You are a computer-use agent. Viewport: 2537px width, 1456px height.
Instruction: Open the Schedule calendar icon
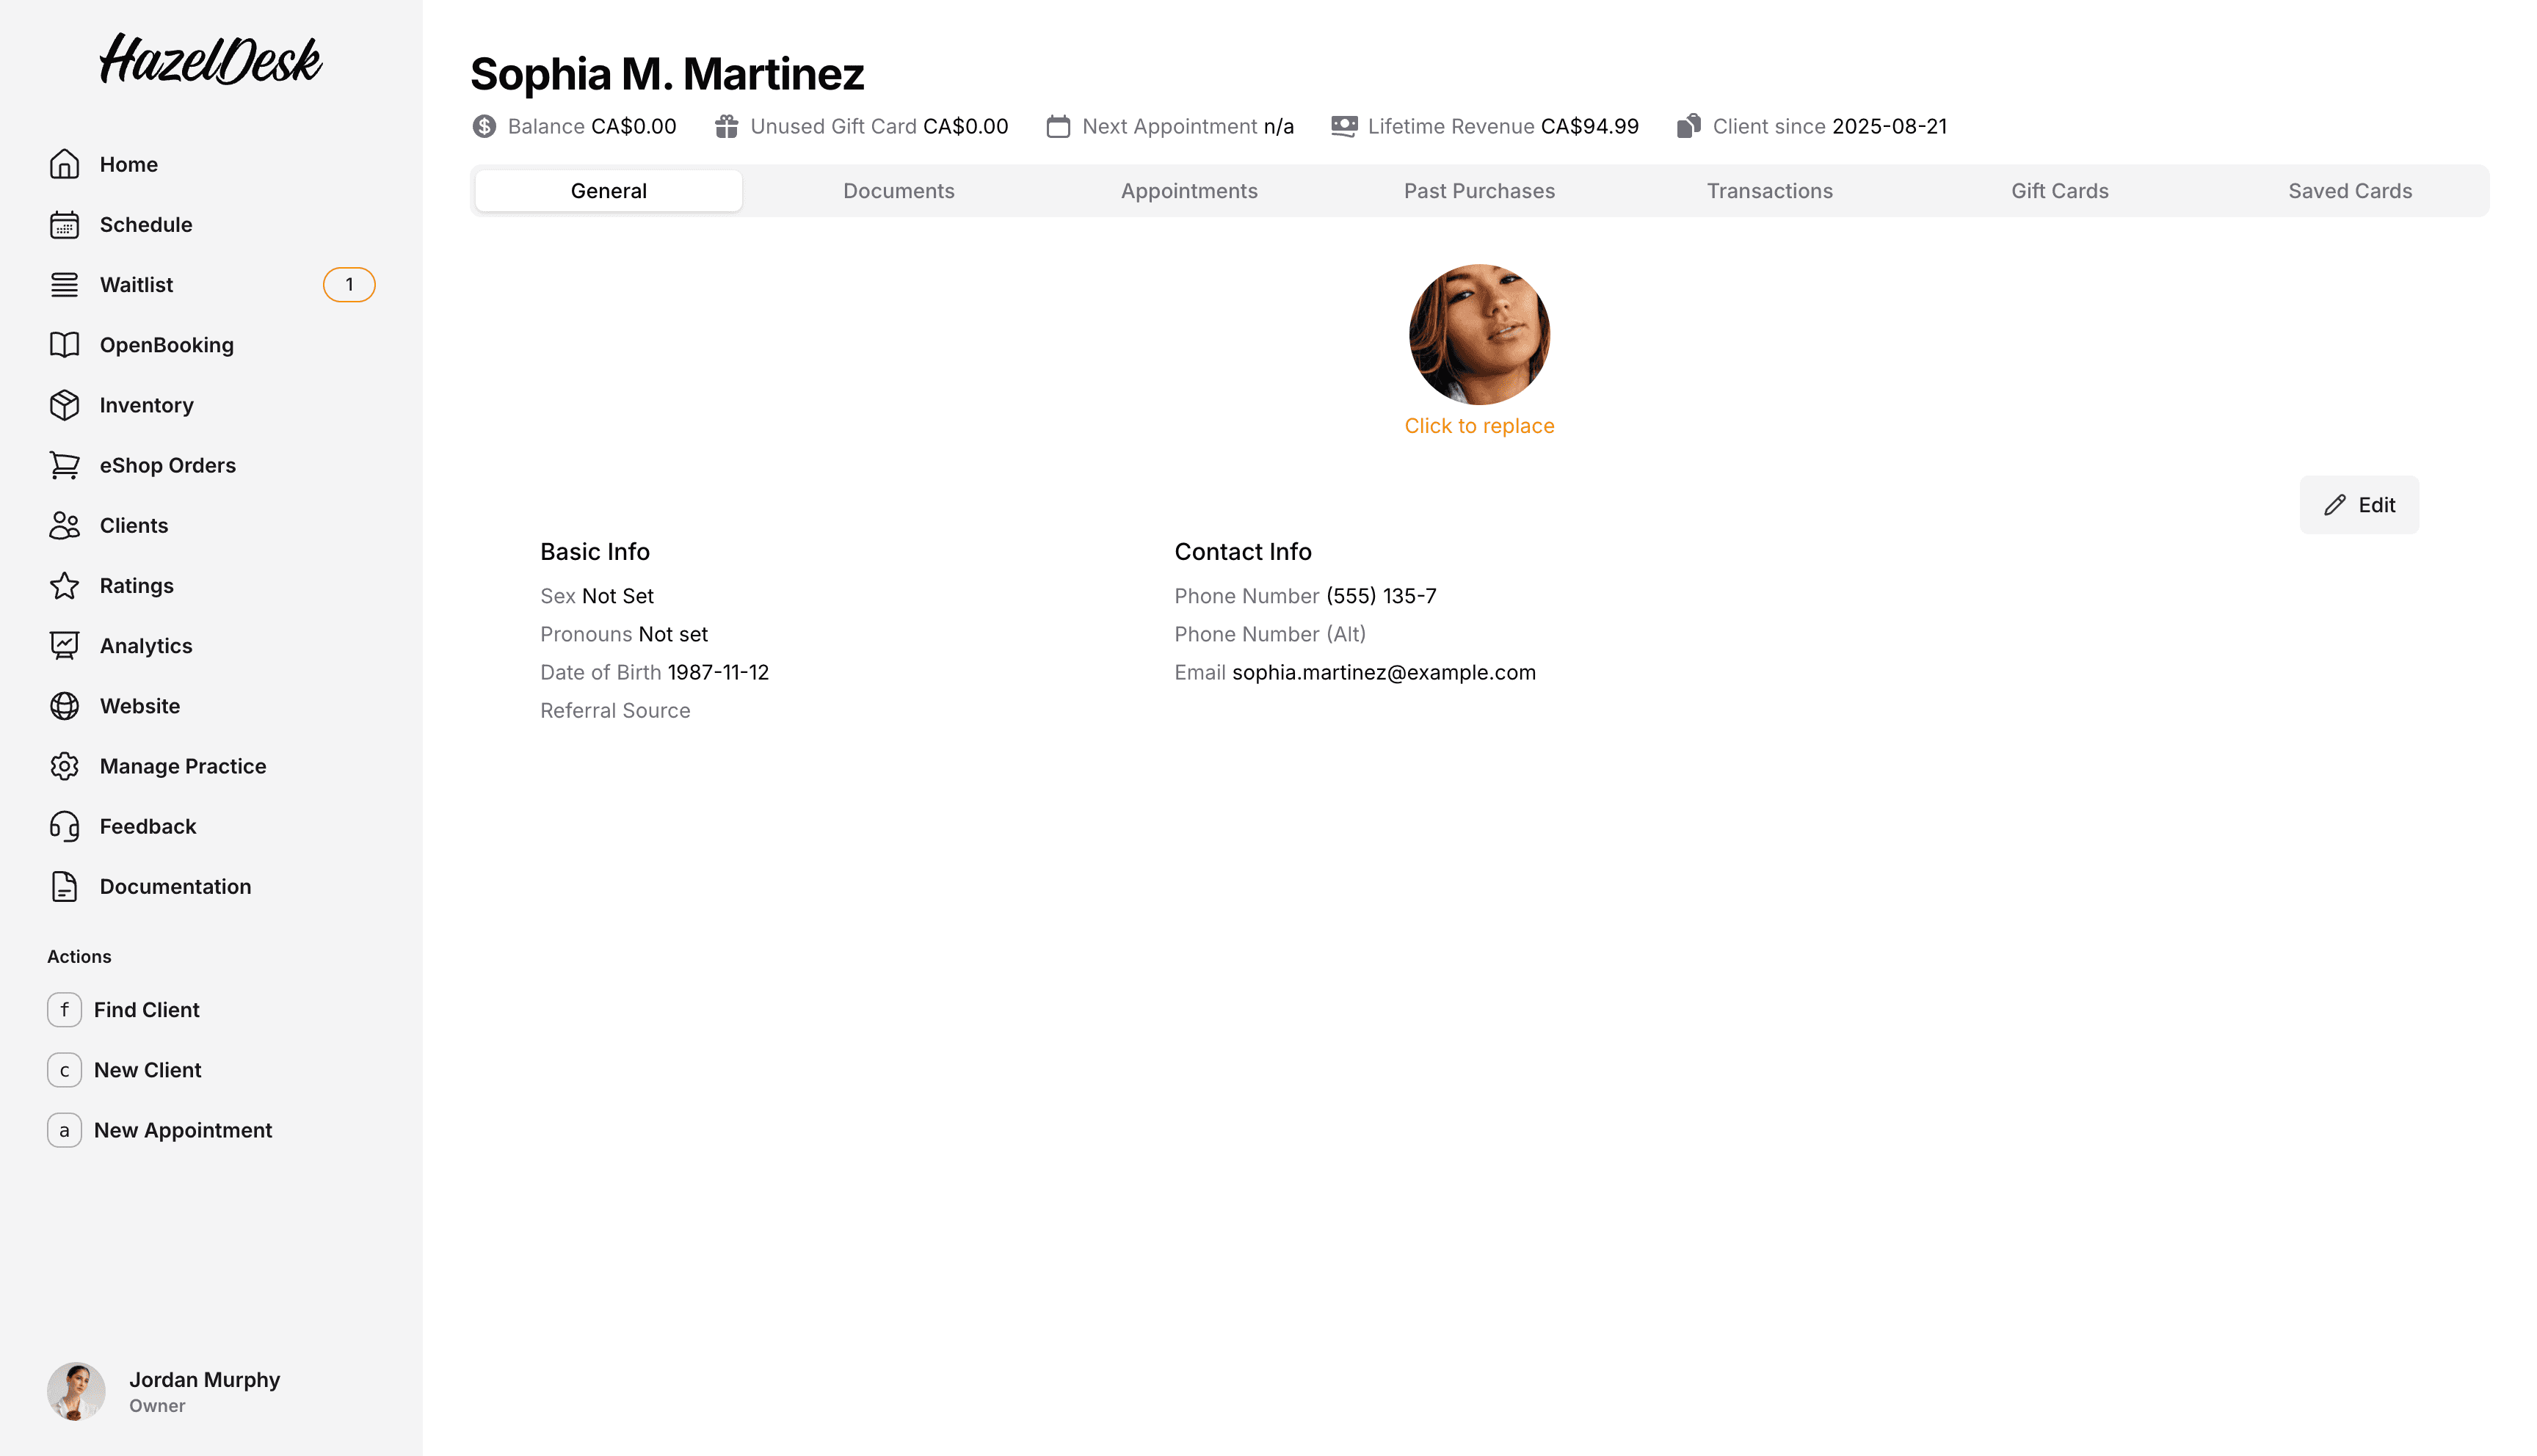pos(64,224)
